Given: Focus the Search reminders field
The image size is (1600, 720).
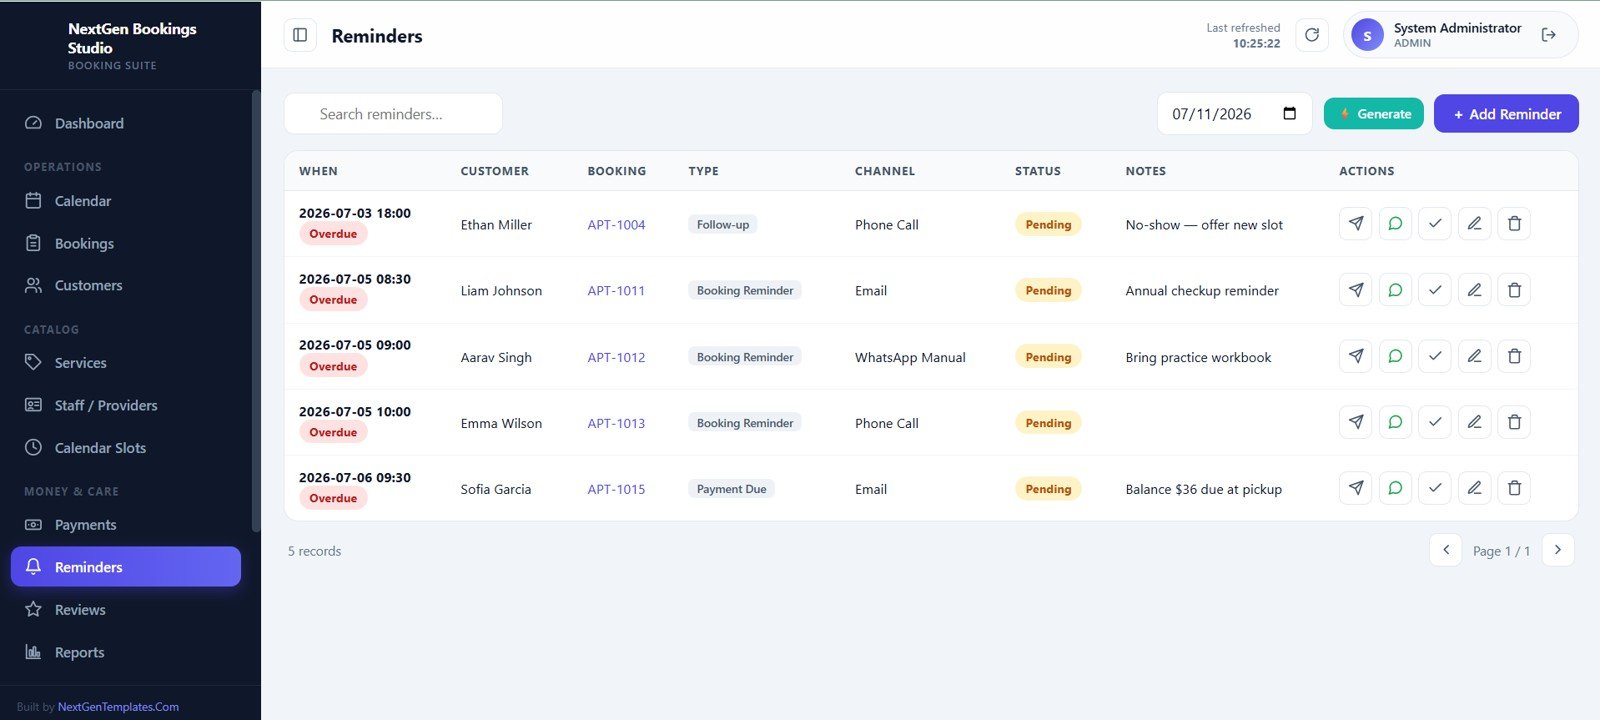Looking at the screenshot, I should click(393, 114).
